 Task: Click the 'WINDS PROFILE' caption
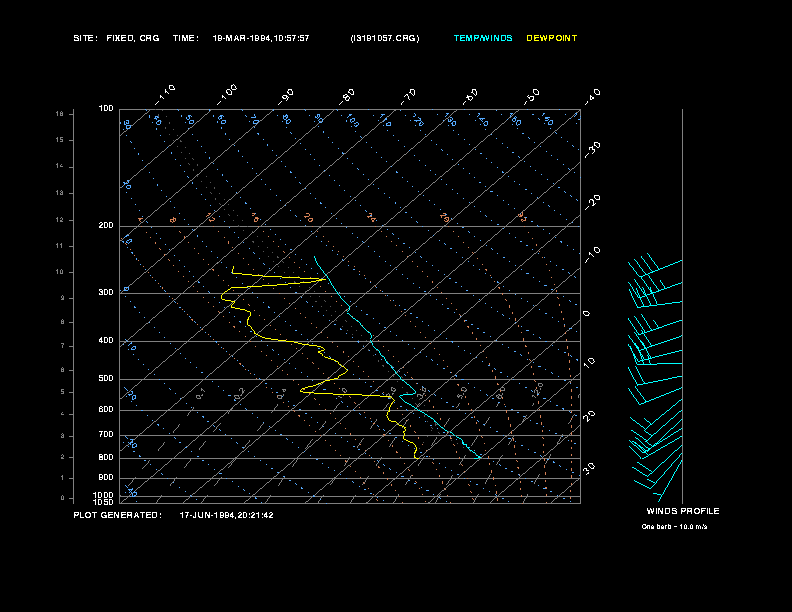(683, 511)
